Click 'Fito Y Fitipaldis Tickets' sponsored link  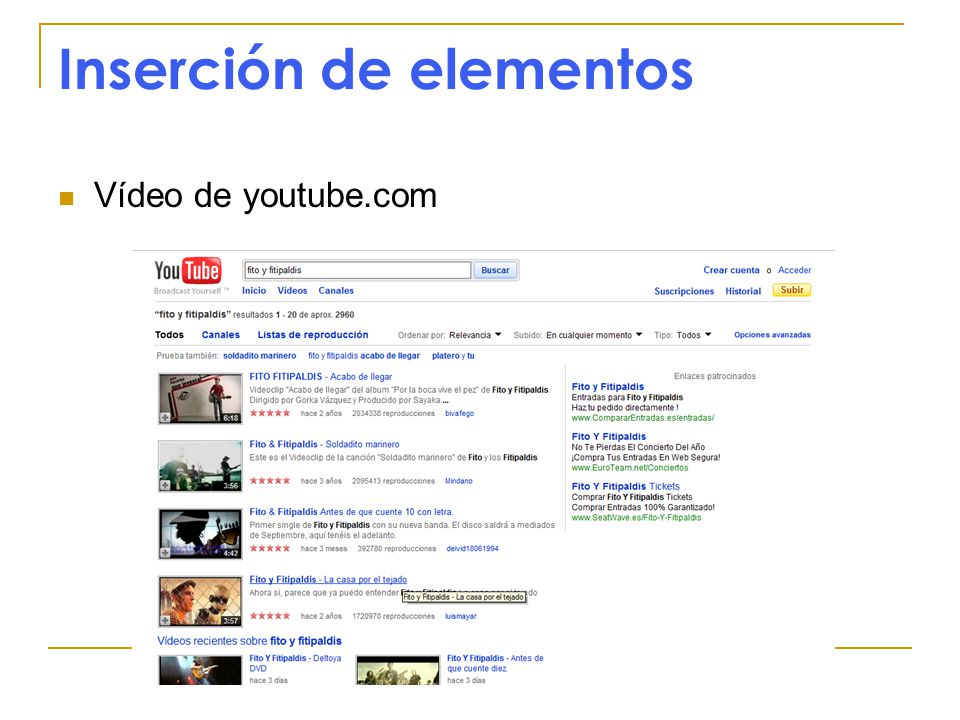(x=626, y=486)
